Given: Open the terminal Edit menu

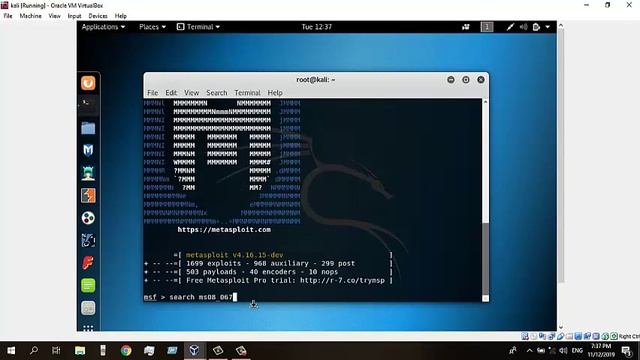Looking at the screenshot, I should pos(171,93).
